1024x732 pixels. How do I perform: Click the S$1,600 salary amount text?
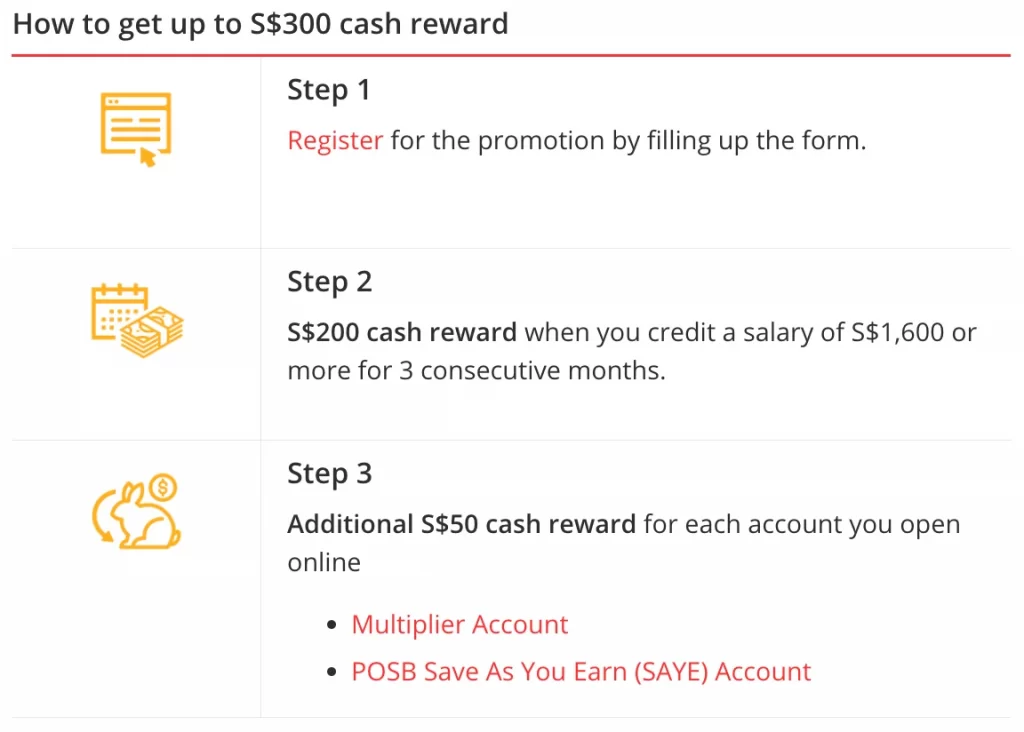898,332
